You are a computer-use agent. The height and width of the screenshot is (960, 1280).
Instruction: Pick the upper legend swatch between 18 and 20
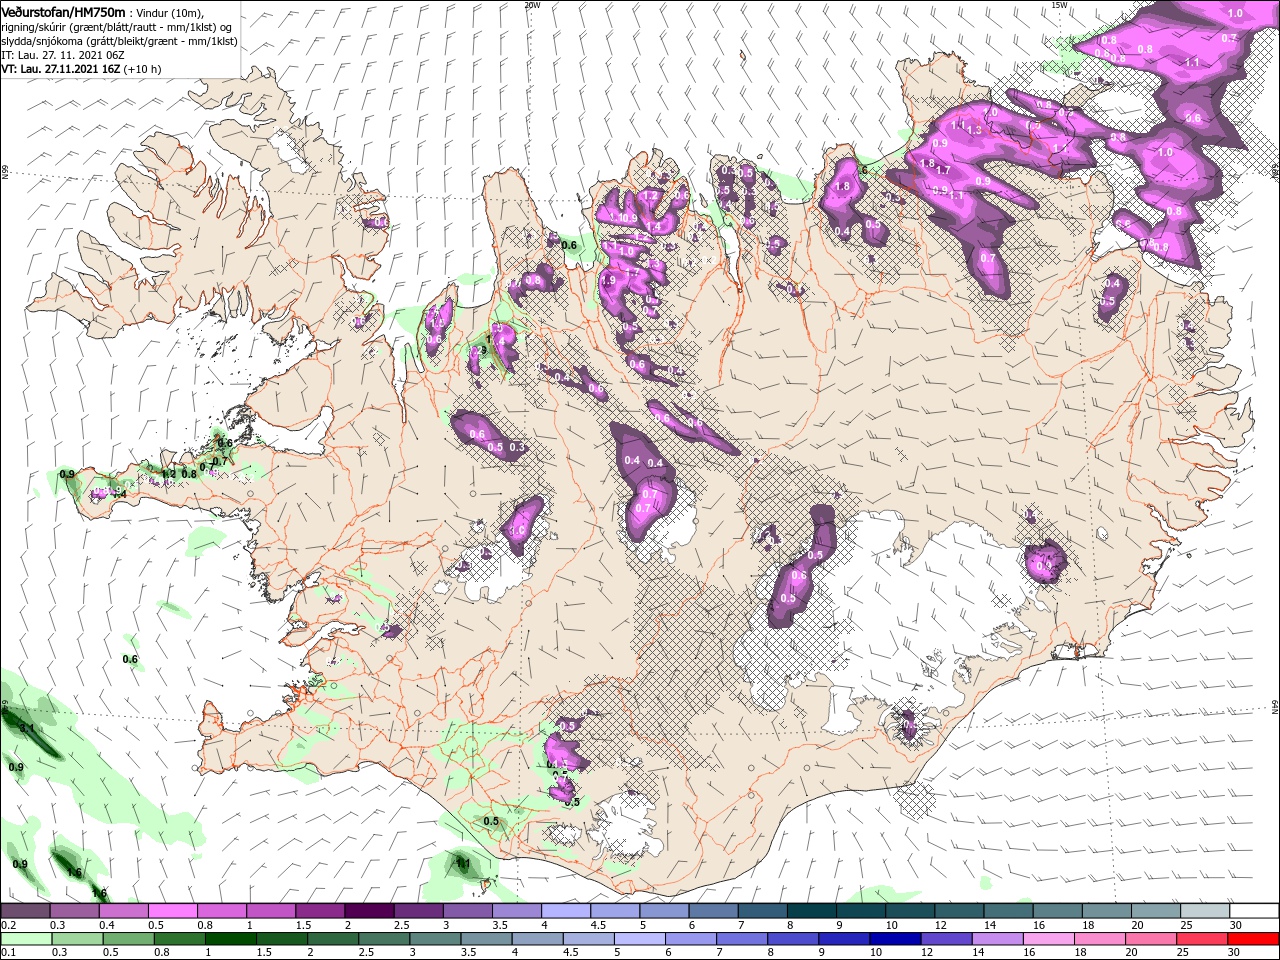1107,911
